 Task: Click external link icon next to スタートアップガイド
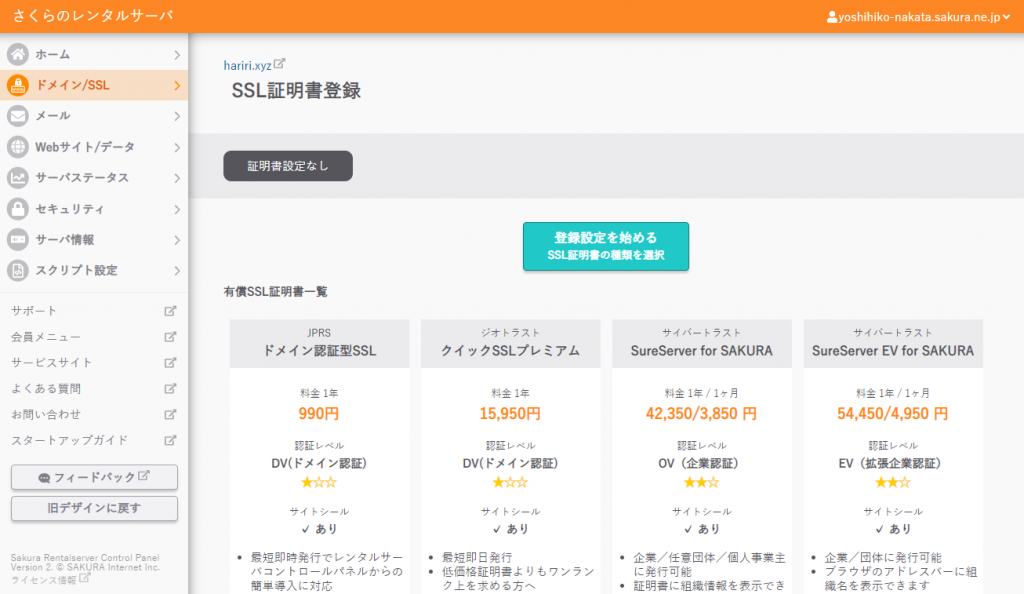point(170,440)
